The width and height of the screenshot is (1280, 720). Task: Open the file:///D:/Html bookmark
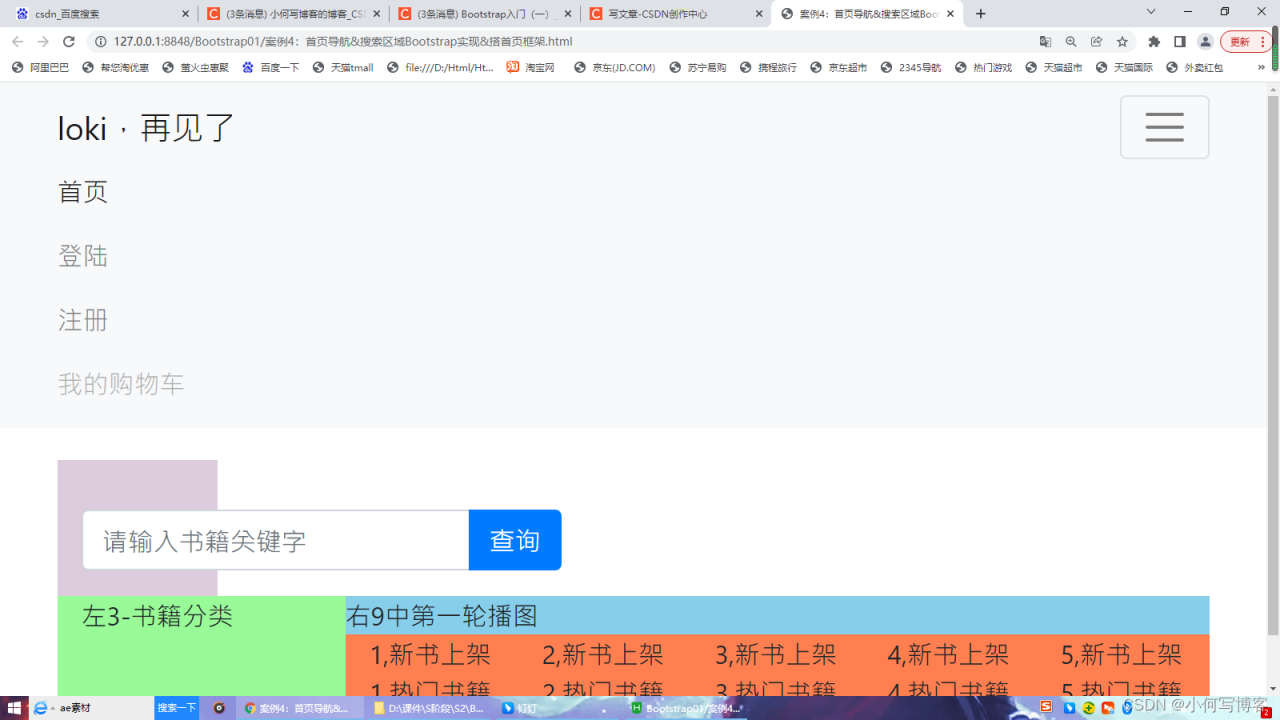(x=440, y=68)
